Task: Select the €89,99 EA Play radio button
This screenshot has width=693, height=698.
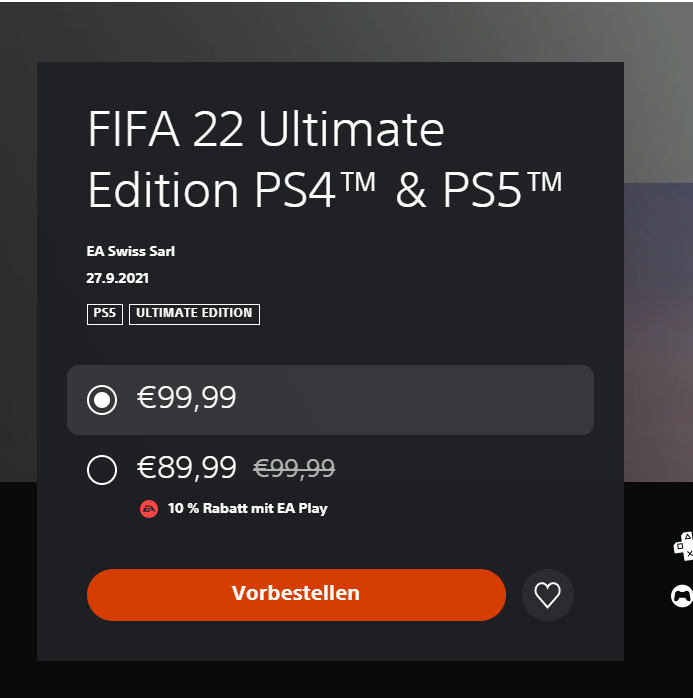Action: [x=102, y=470]
